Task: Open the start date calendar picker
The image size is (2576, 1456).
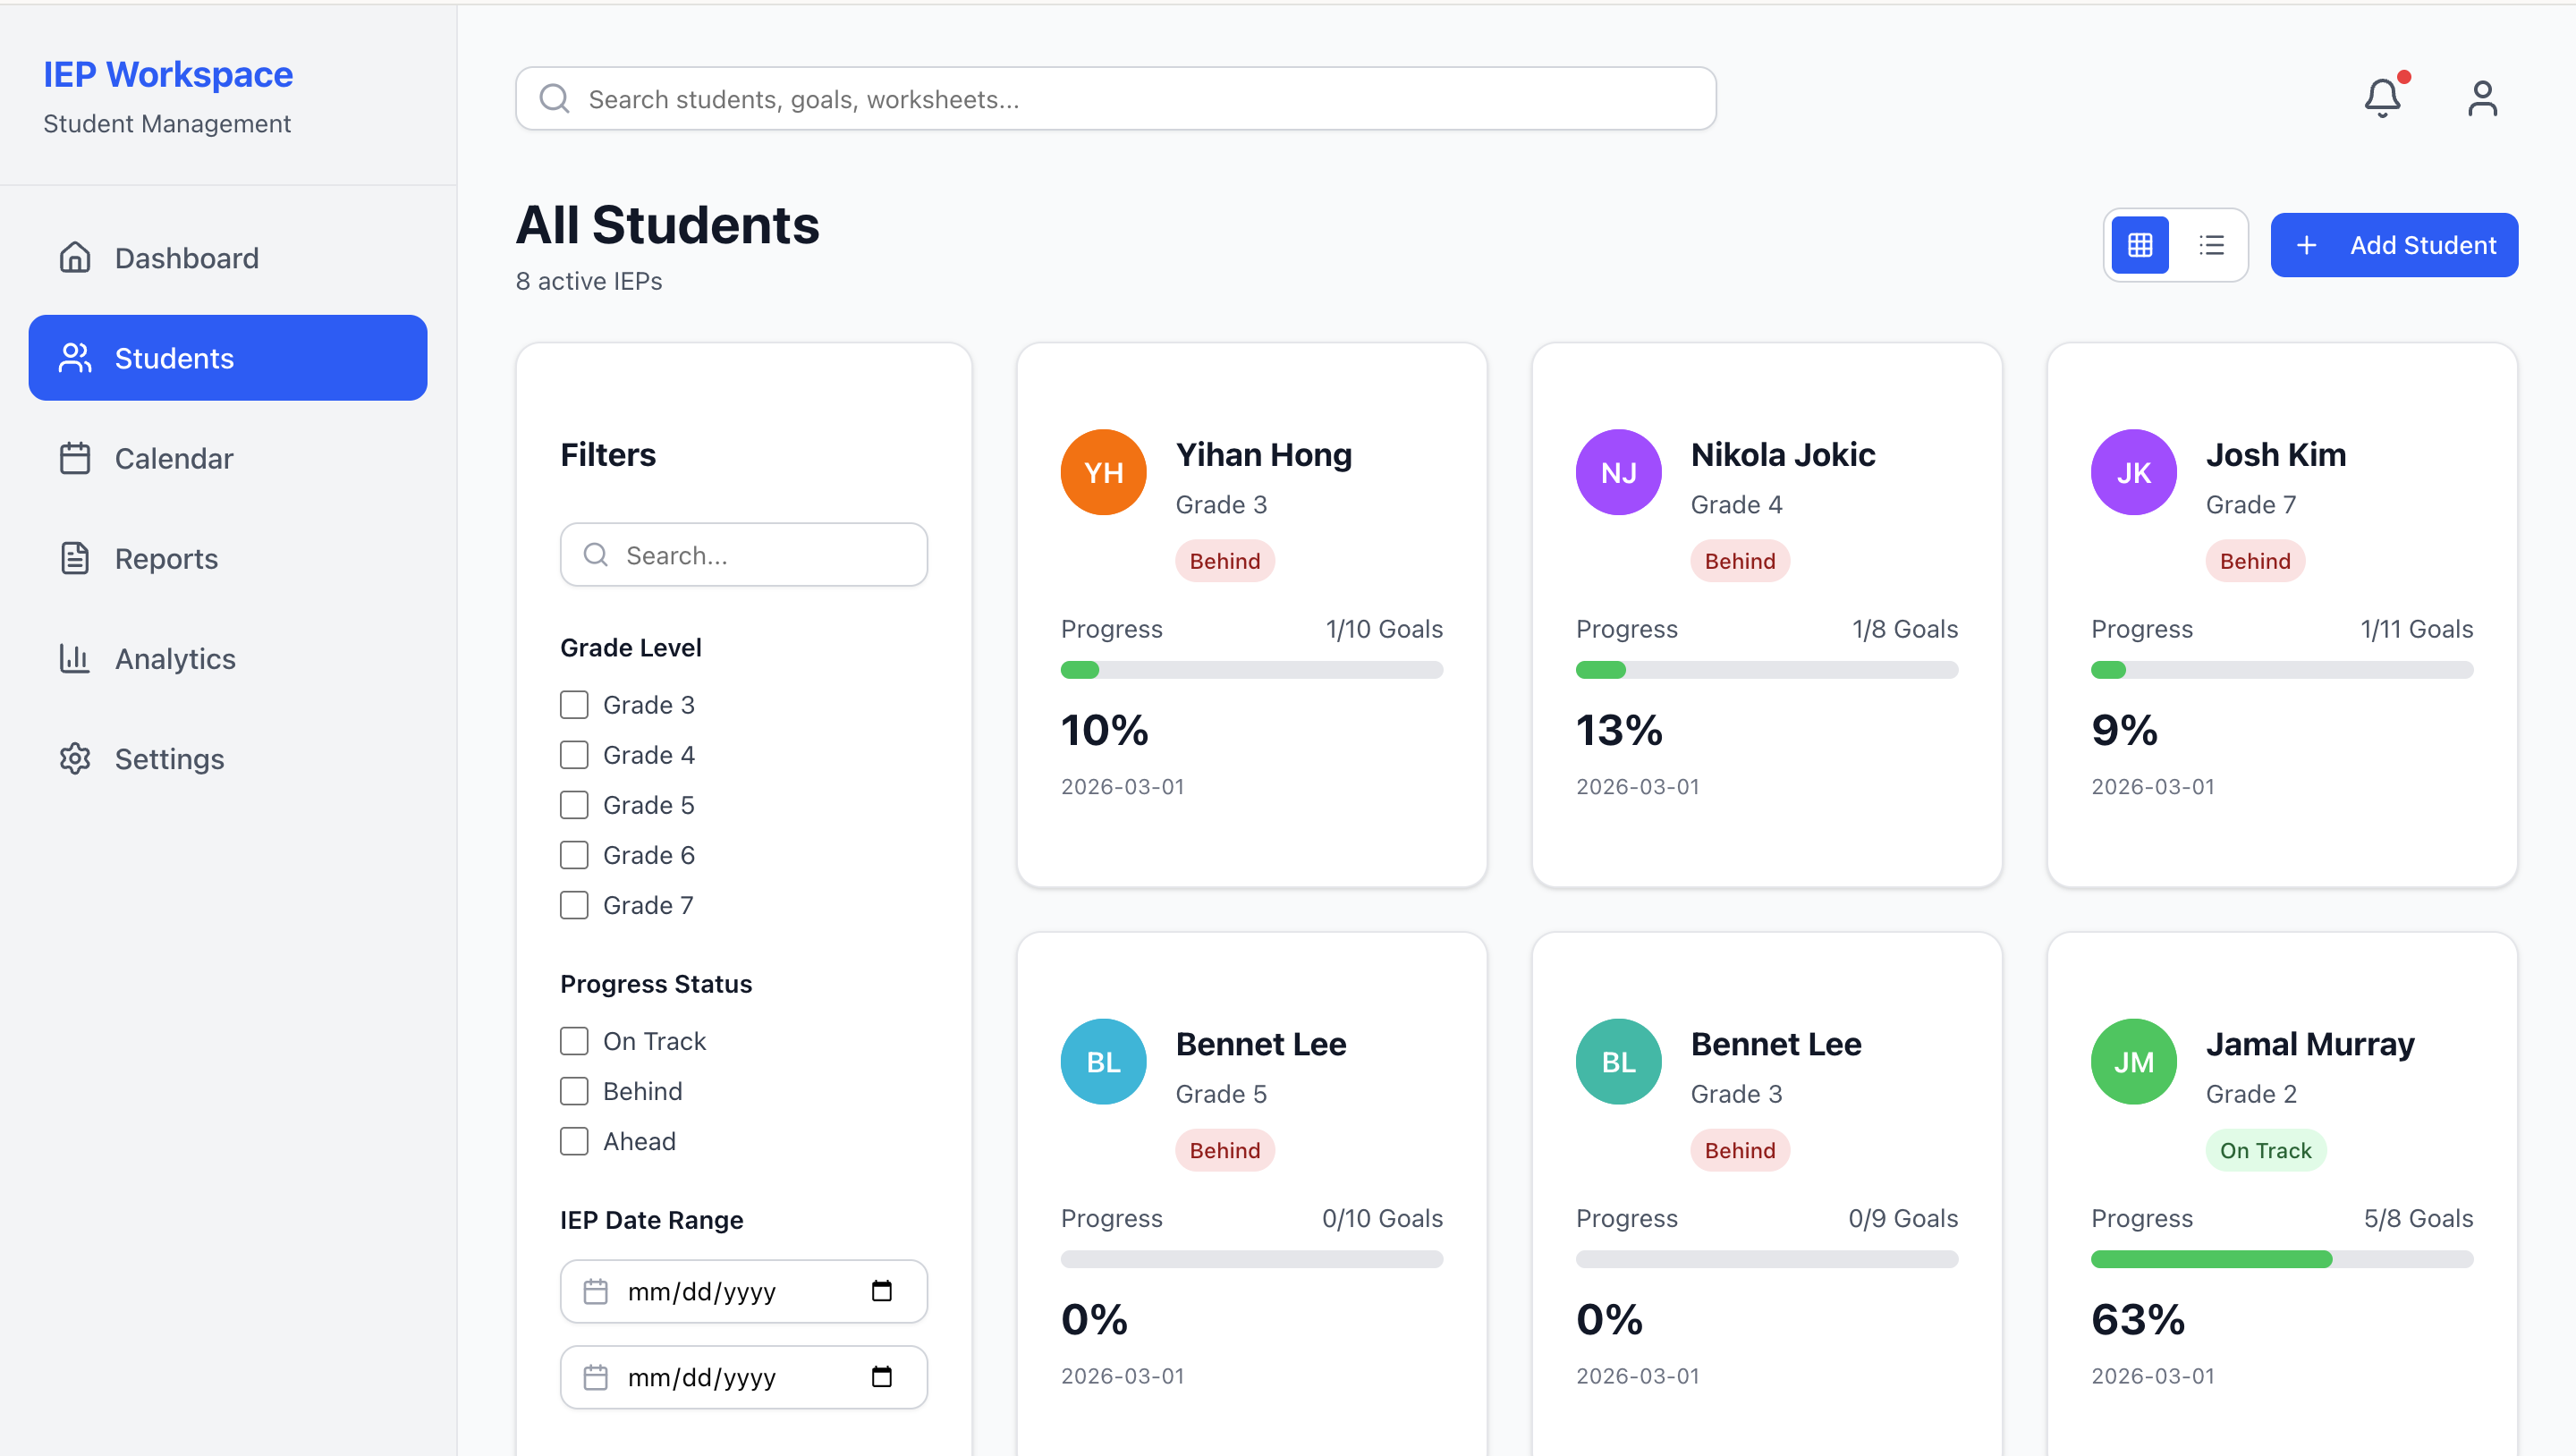Action: (x=881, y=1291)
